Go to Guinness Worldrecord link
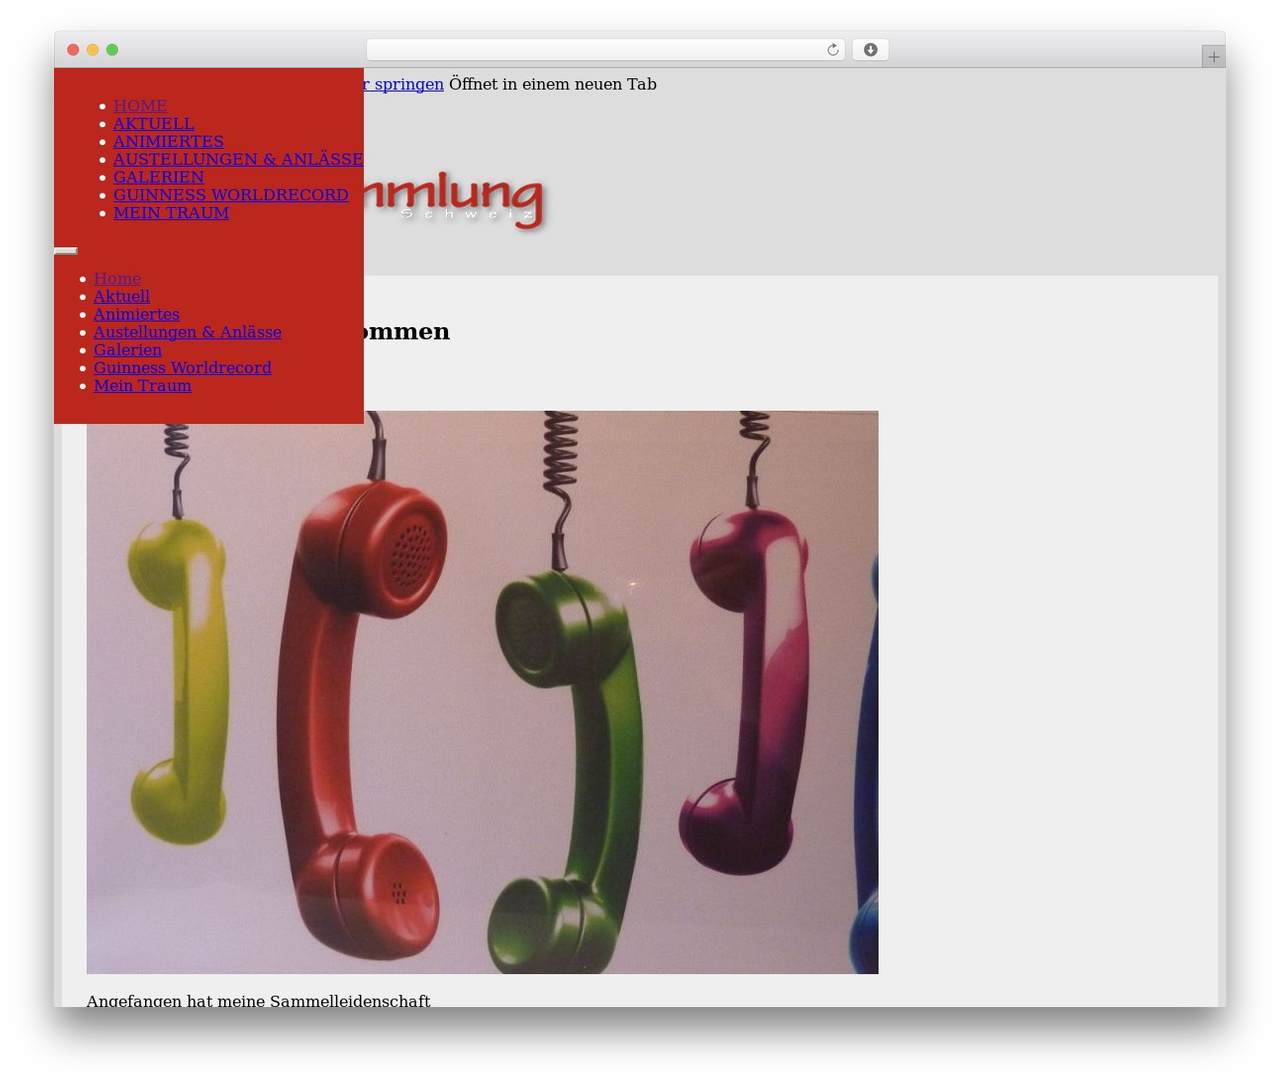This screenshot has width=1280, height=1084. click(x=183, y=368)
